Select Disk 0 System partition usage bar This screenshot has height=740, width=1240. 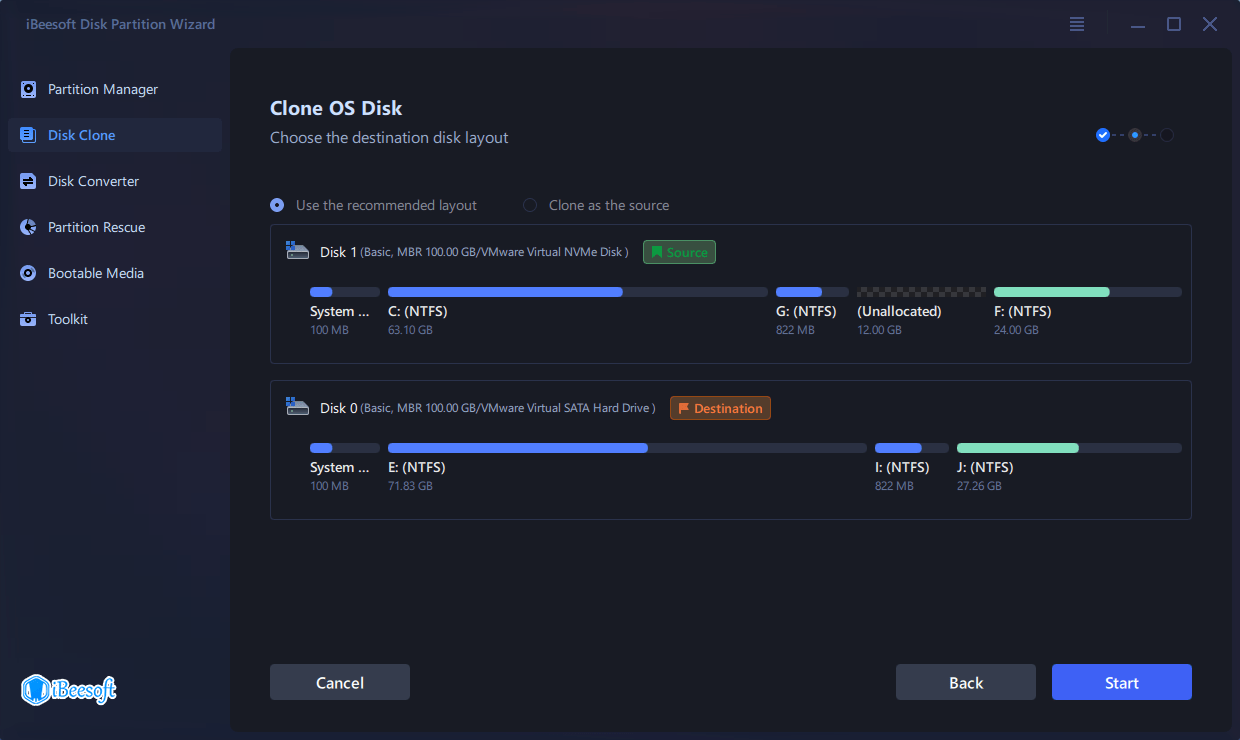[x=345, y=448]
